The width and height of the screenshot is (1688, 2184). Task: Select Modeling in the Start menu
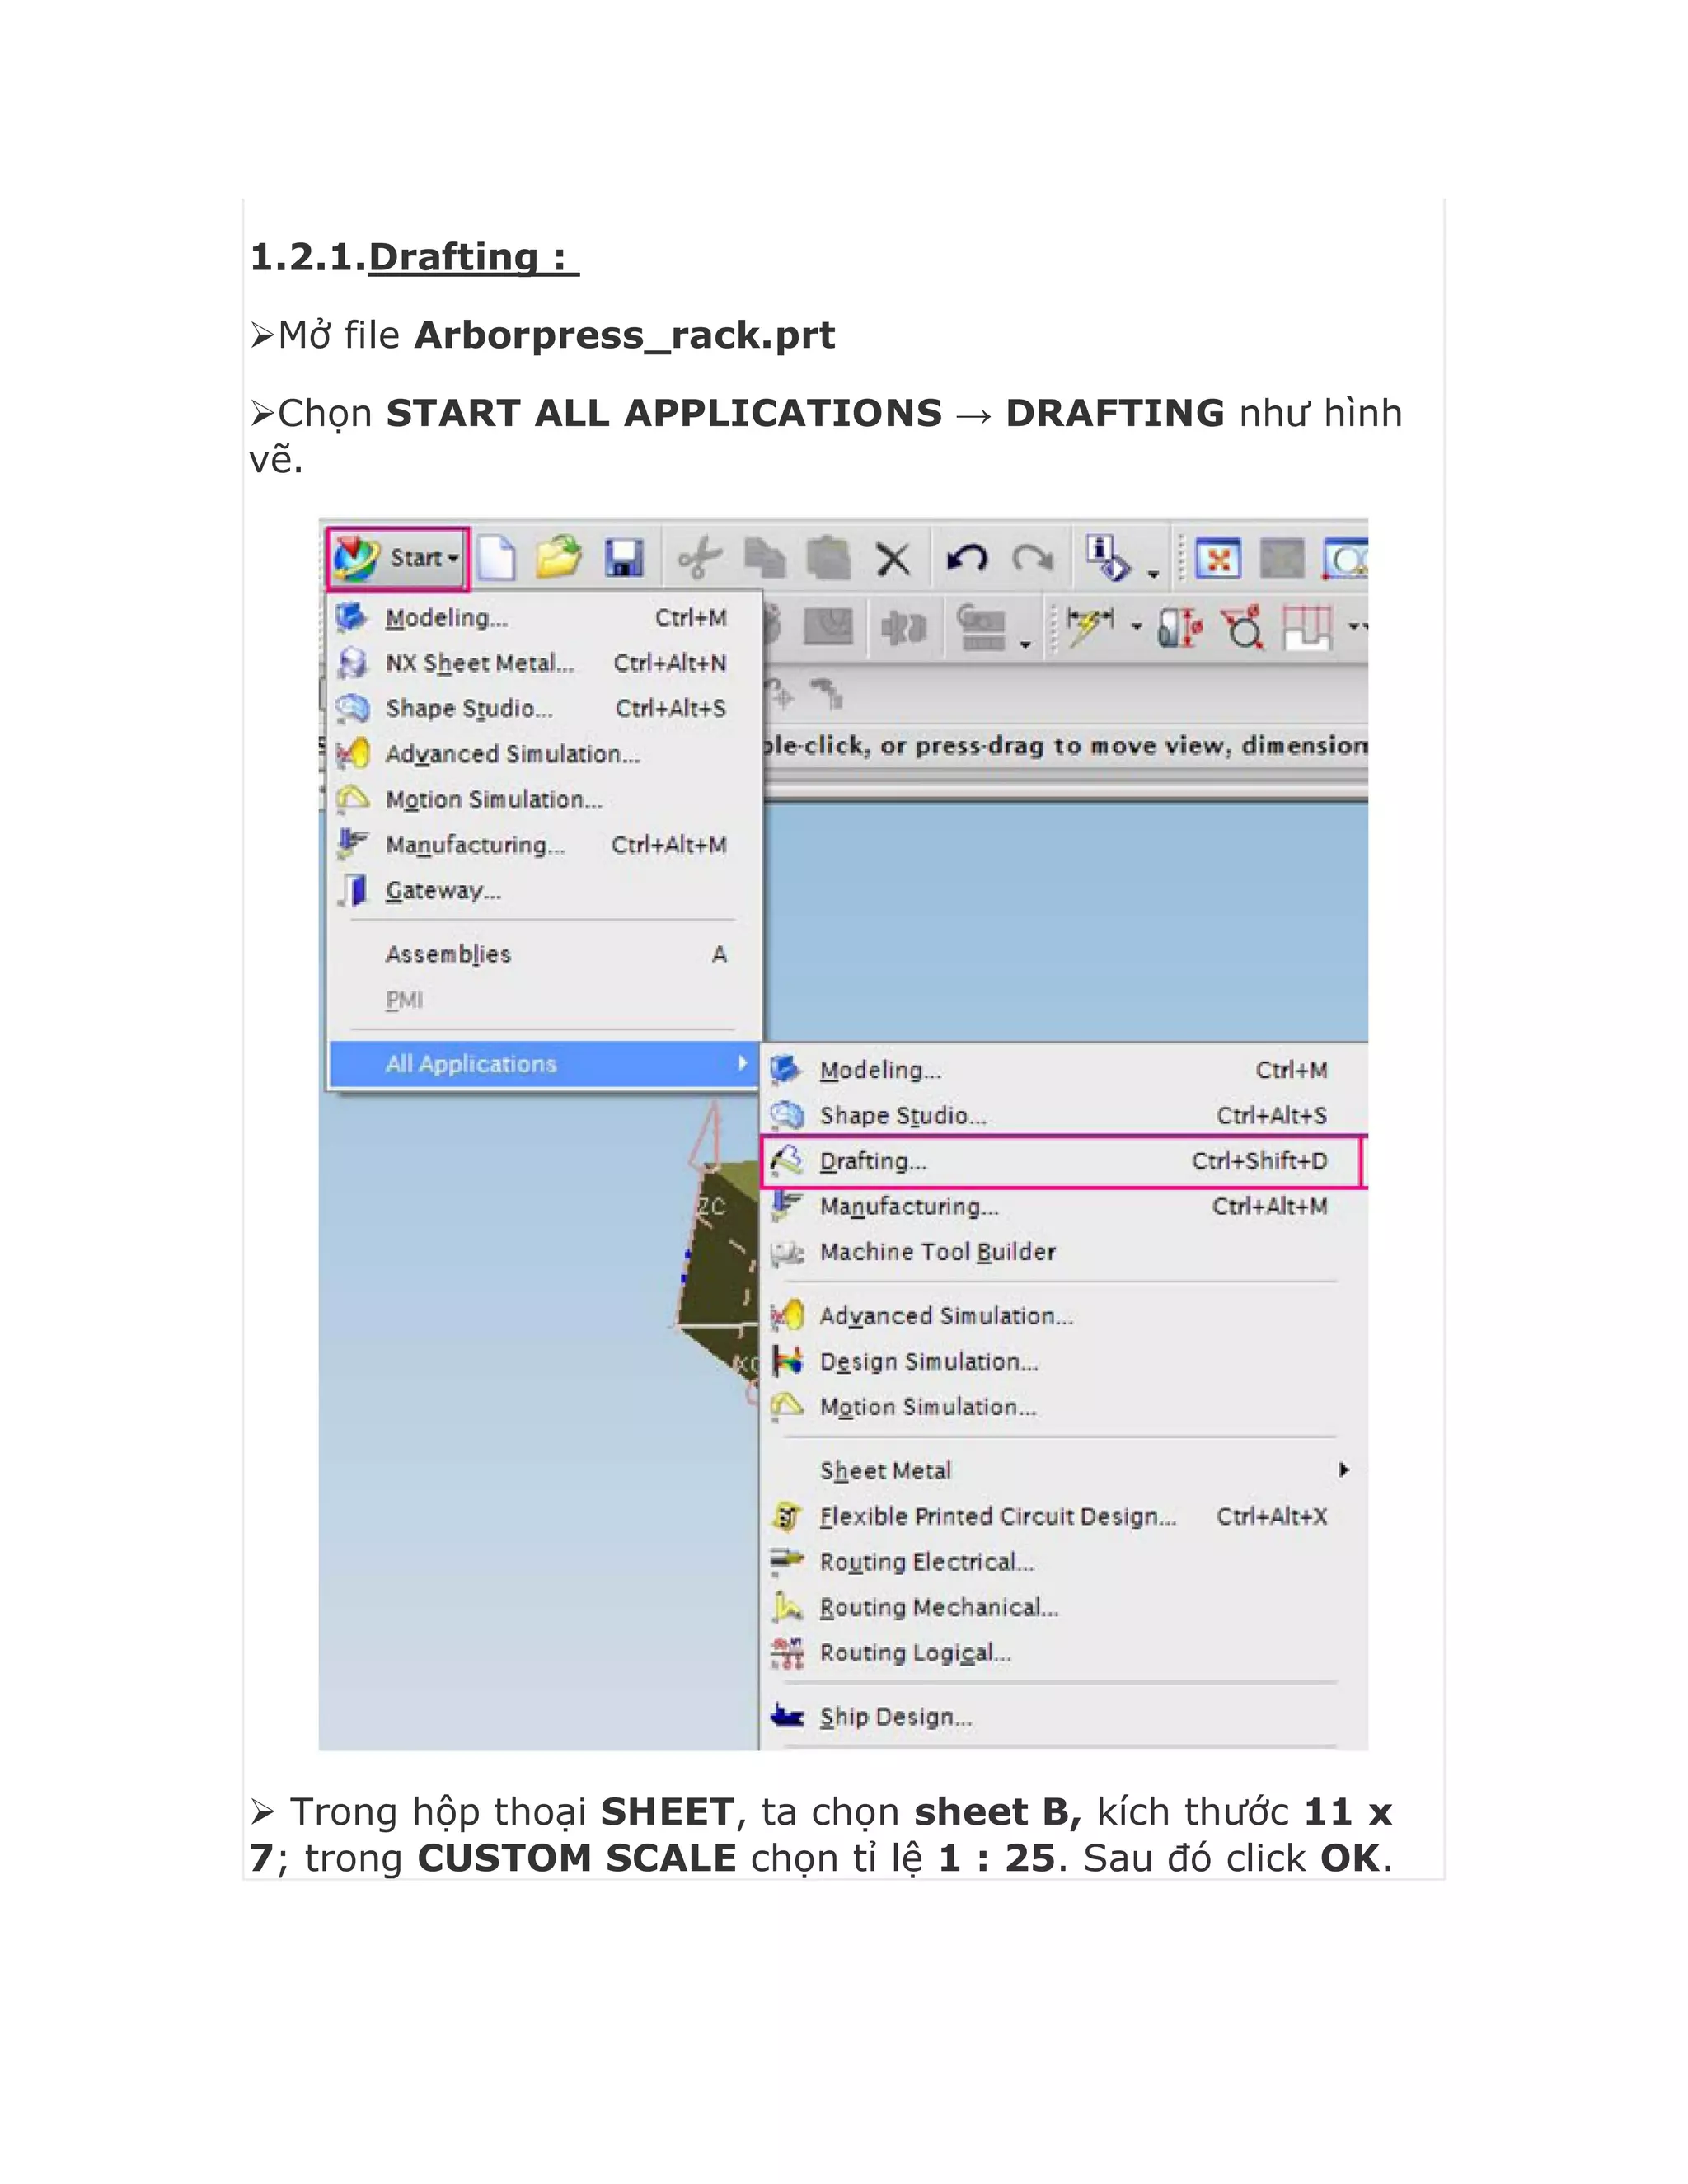point(545,618)
